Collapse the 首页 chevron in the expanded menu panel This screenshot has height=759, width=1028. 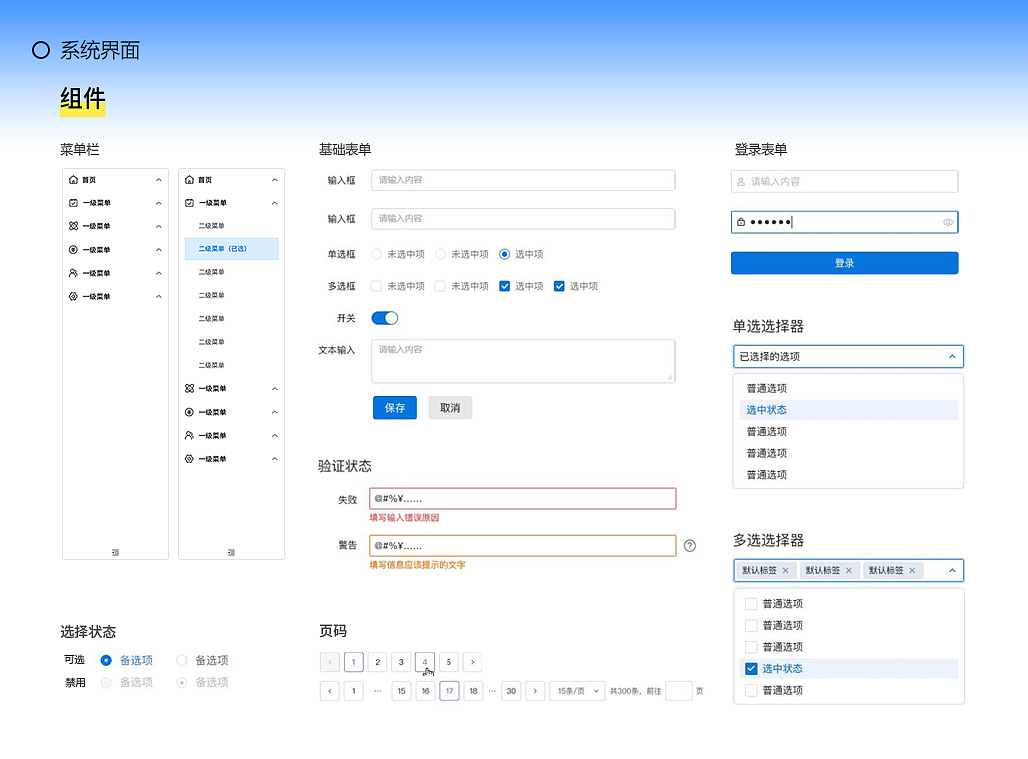275,180
